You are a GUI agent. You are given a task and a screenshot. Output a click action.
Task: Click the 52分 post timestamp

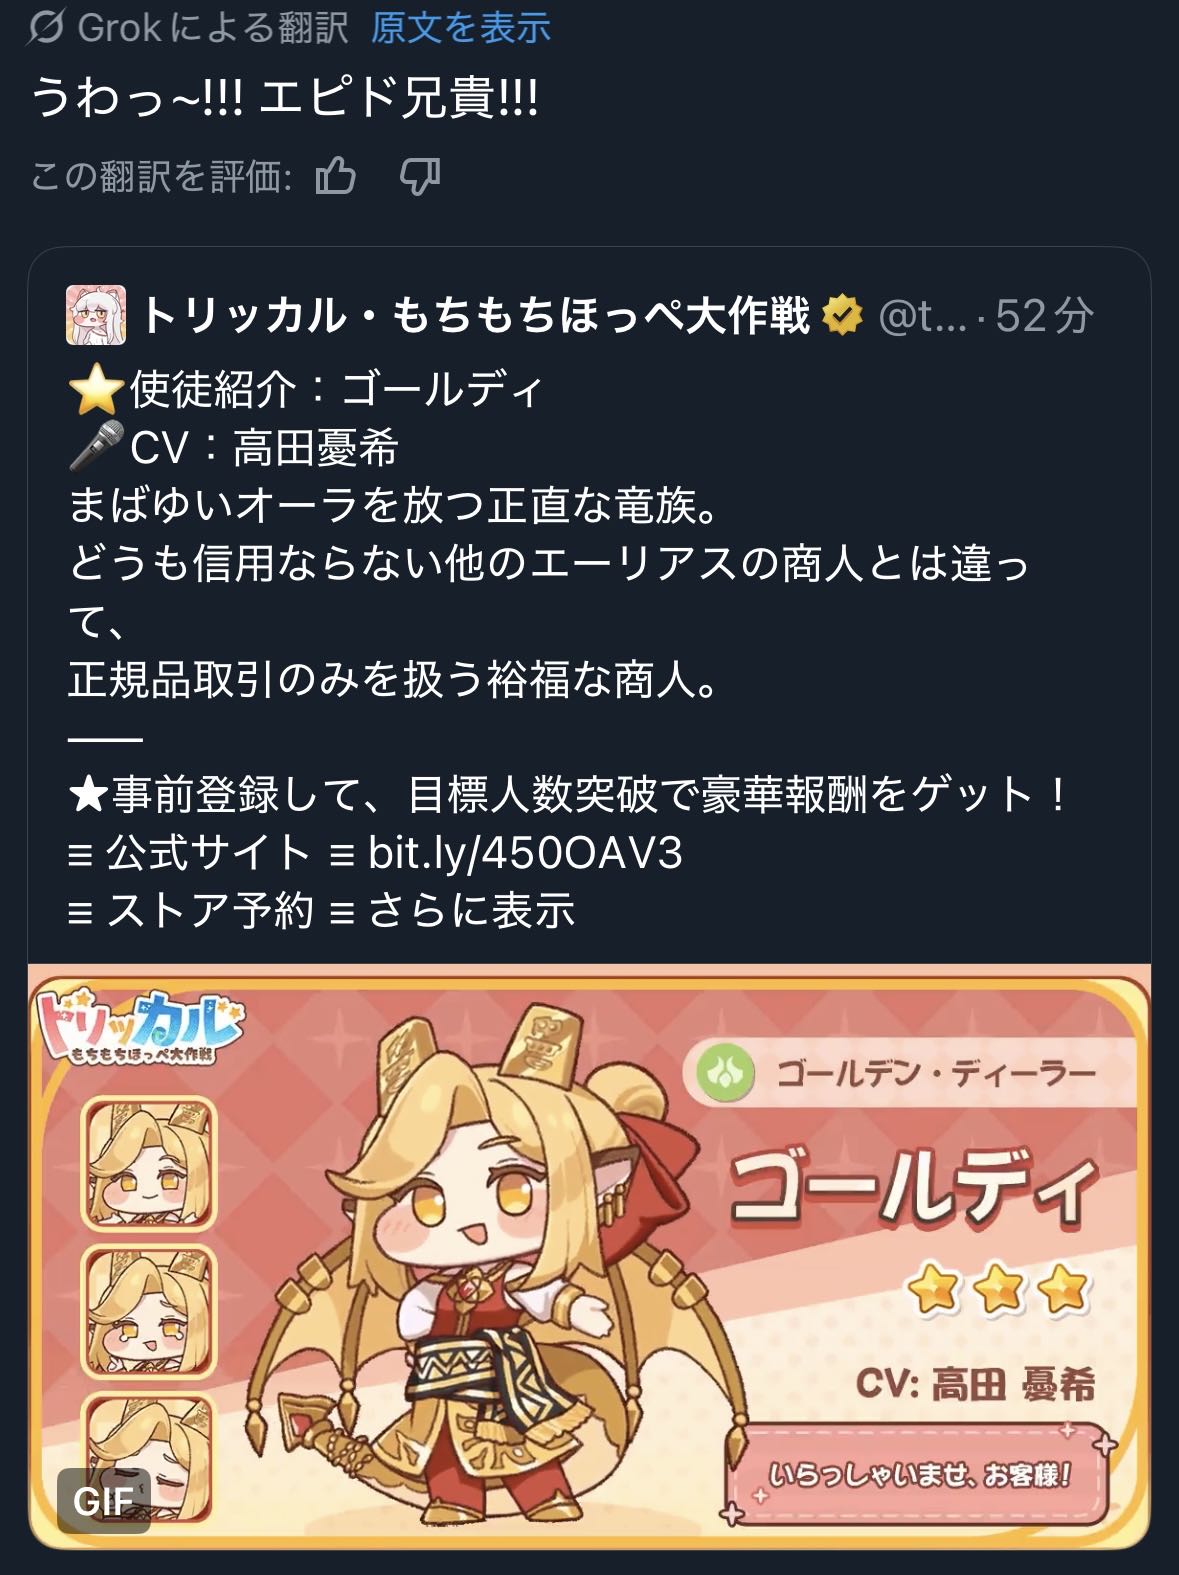(1044, 316)
